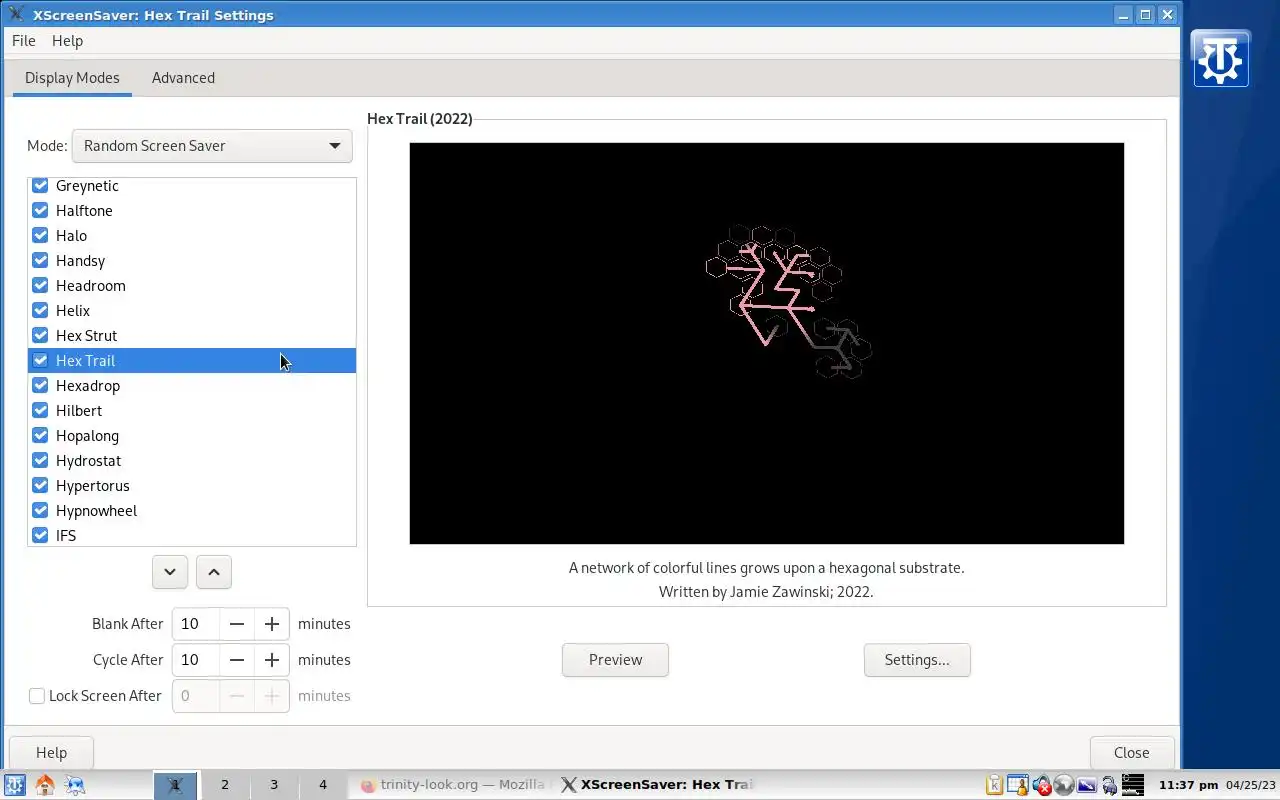
Task: Select Greynetic in the saver list
Action: click(x=192, y=186)
